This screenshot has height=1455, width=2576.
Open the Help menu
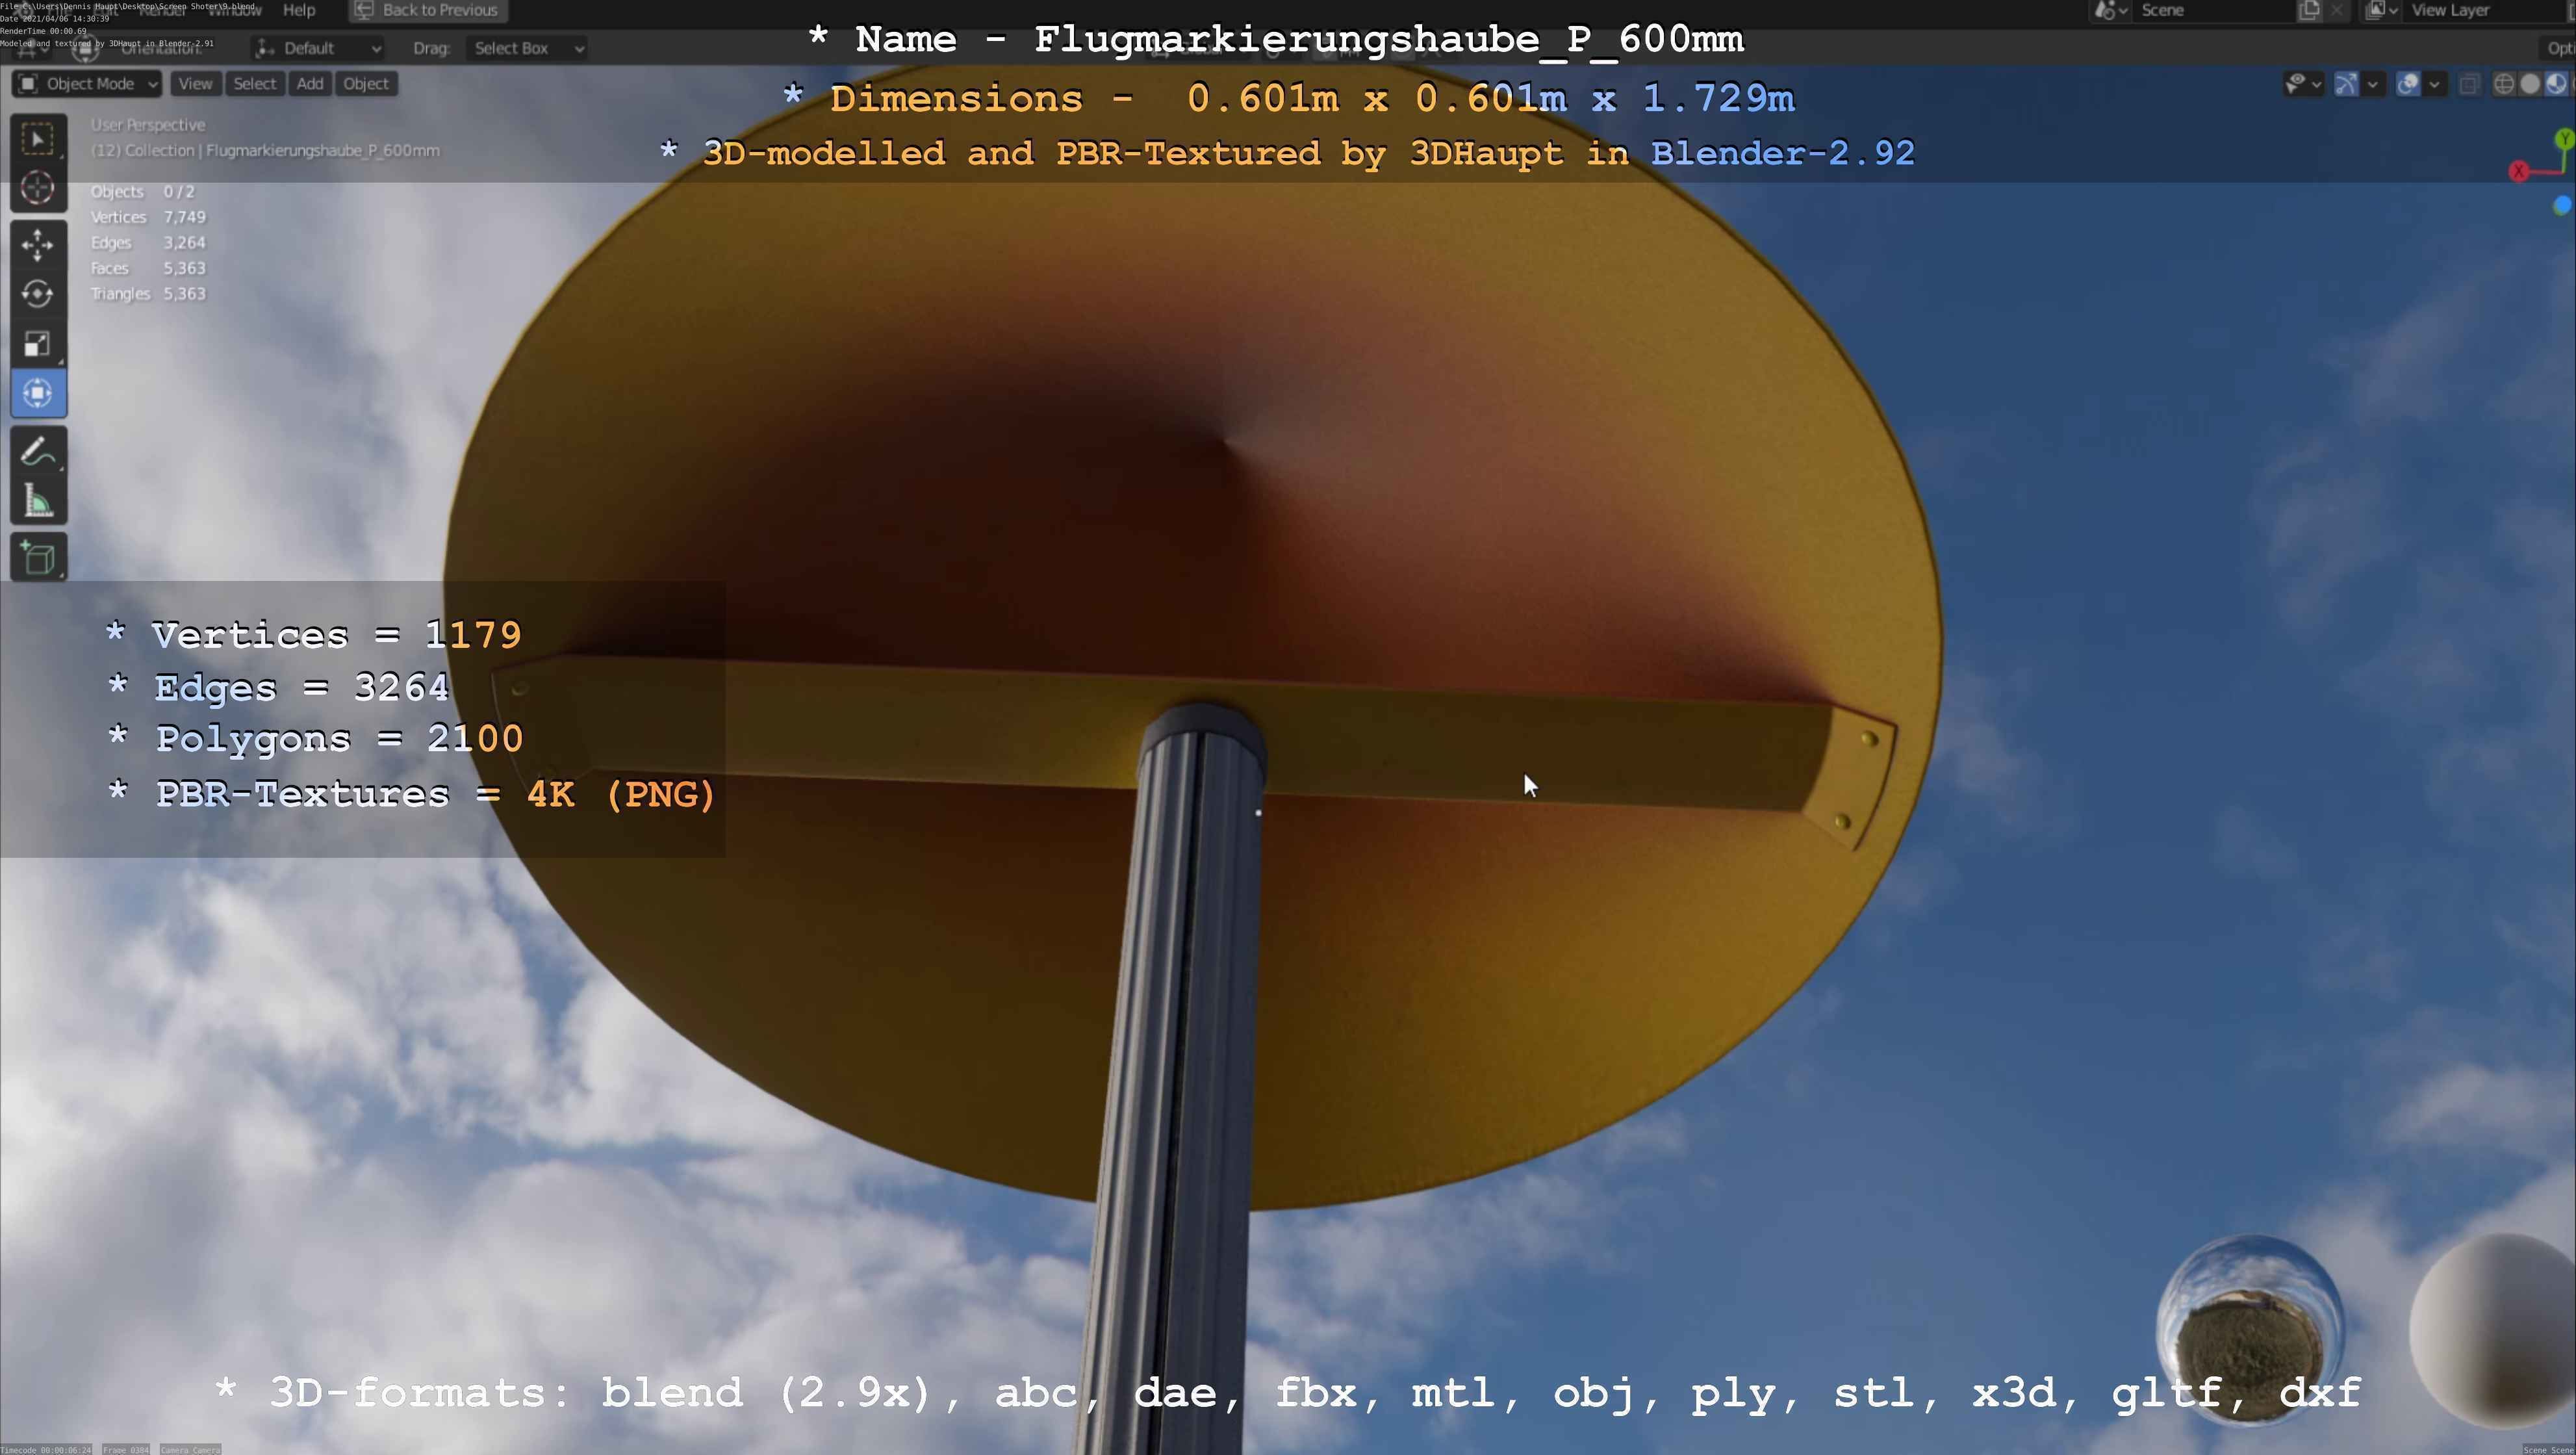(299, 10)
